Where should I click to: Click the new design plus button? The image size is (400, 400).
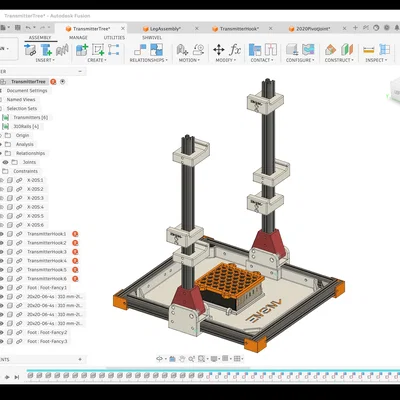(355, 28)
